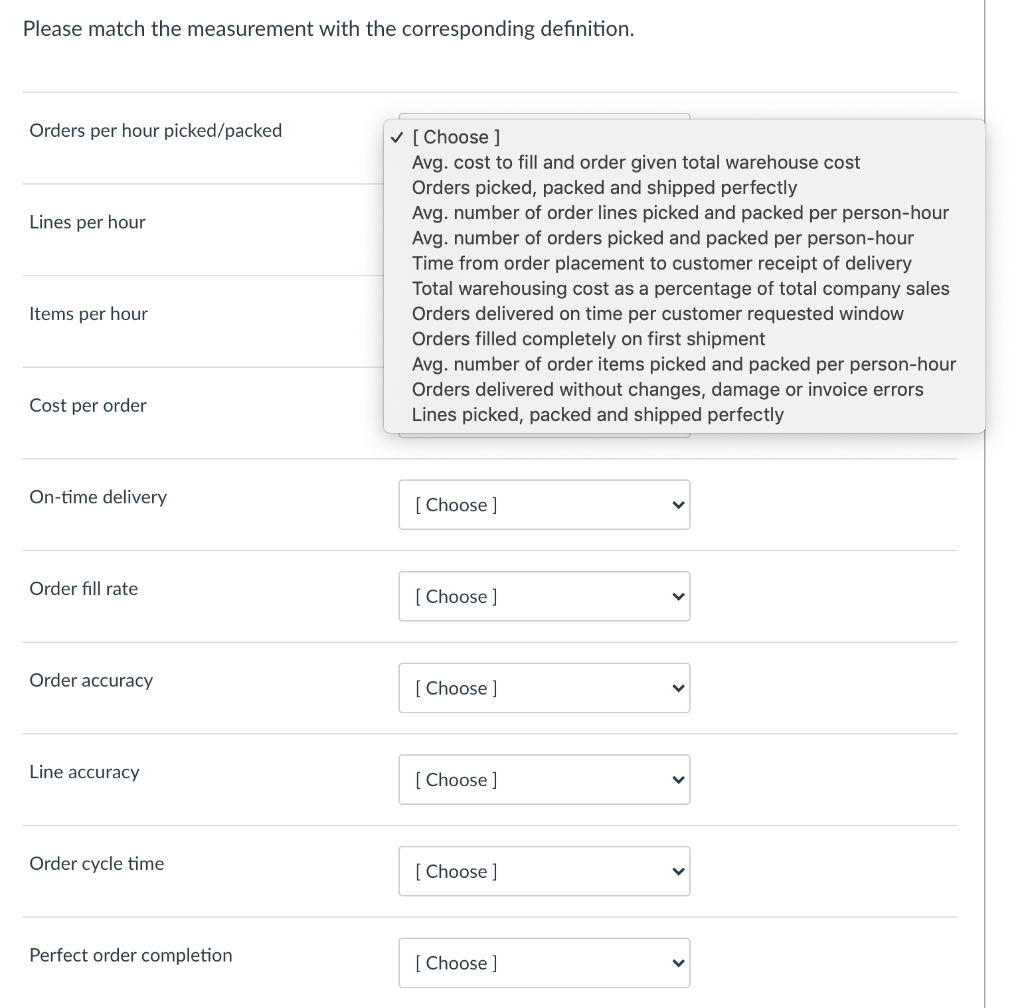
Task: Expand the Order cycle time dropdown
Action: coord(543,871)
